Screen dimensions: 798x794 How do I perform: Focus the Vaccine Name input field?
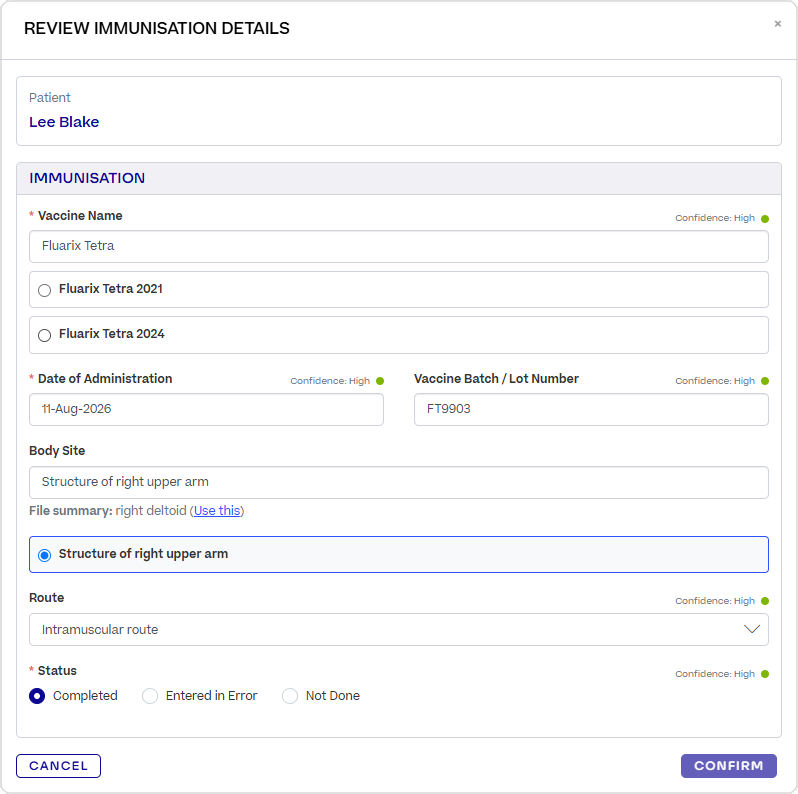point(398,246)
